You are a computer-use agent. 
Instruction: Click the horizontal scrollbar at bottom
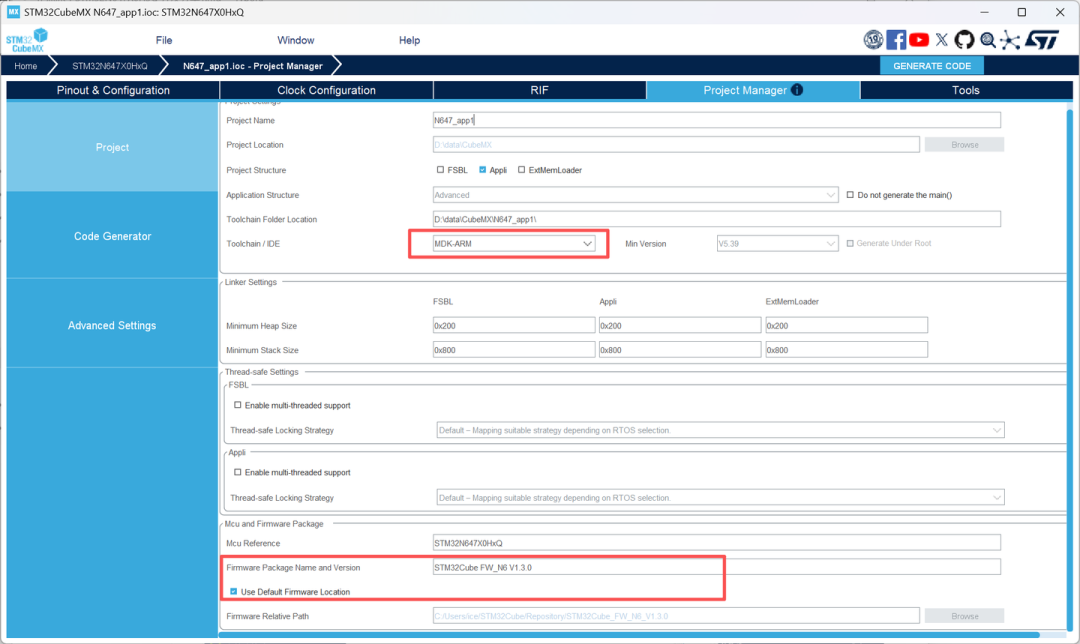tap(629, 634)
